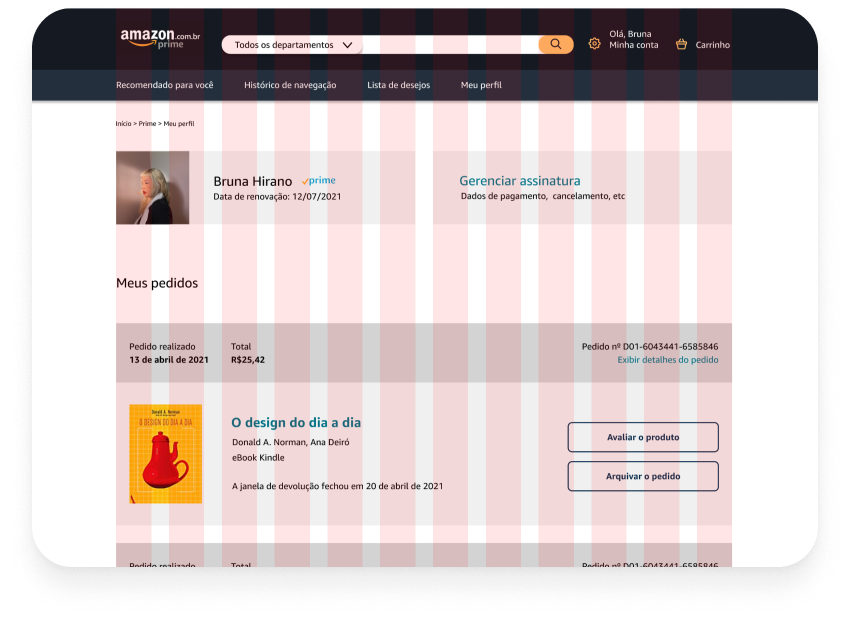
Task: Click eBook Kindle format text
Action: coord(258,458)
